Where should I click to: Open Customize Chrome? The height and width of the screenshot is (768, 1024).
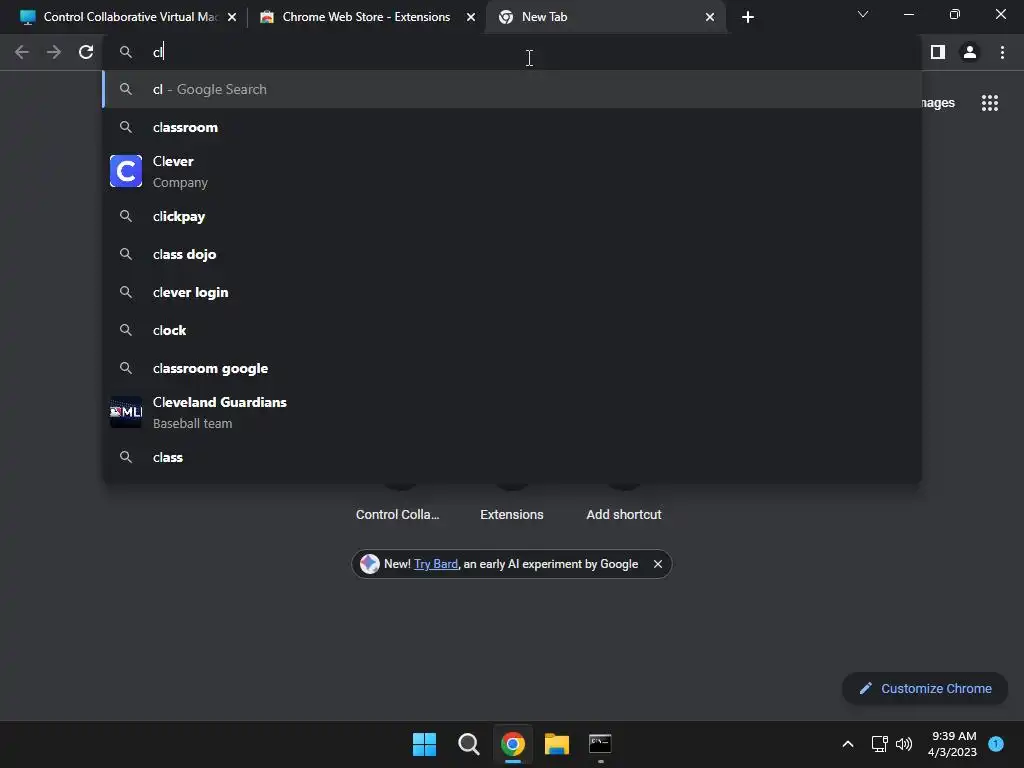(x=925, y=688)
